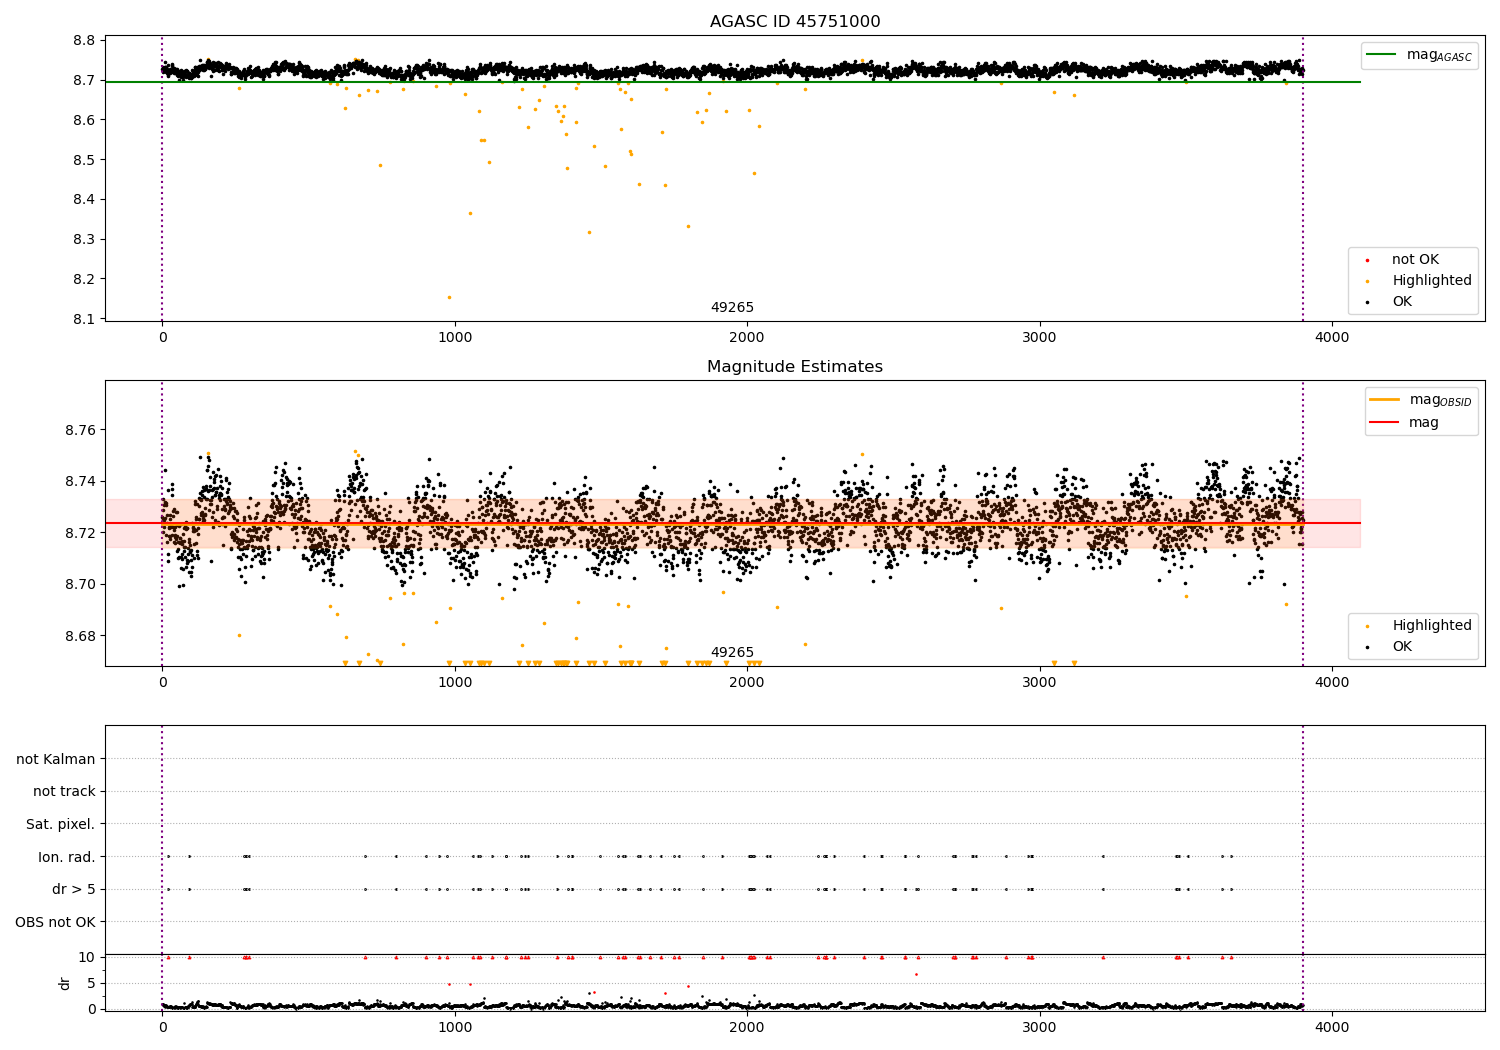Click the 'AGASC ID 45751000' plot title

[x=795, y=22]
